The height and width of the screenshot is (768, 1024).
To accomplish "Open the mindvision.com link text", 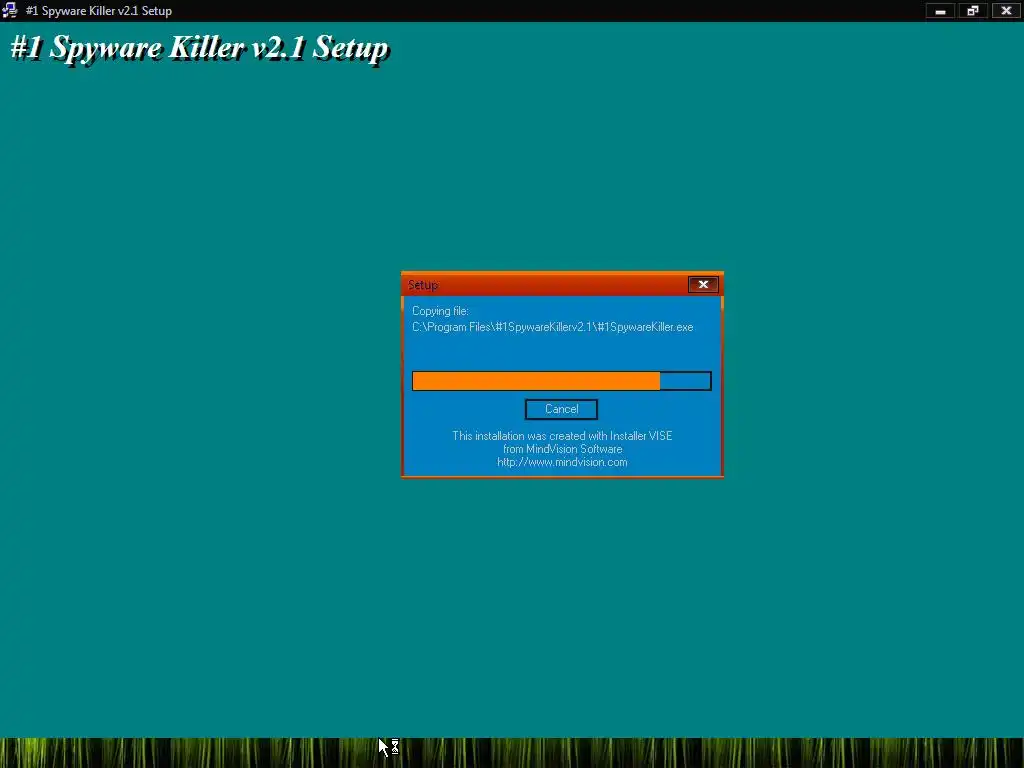I will (562, 462).
